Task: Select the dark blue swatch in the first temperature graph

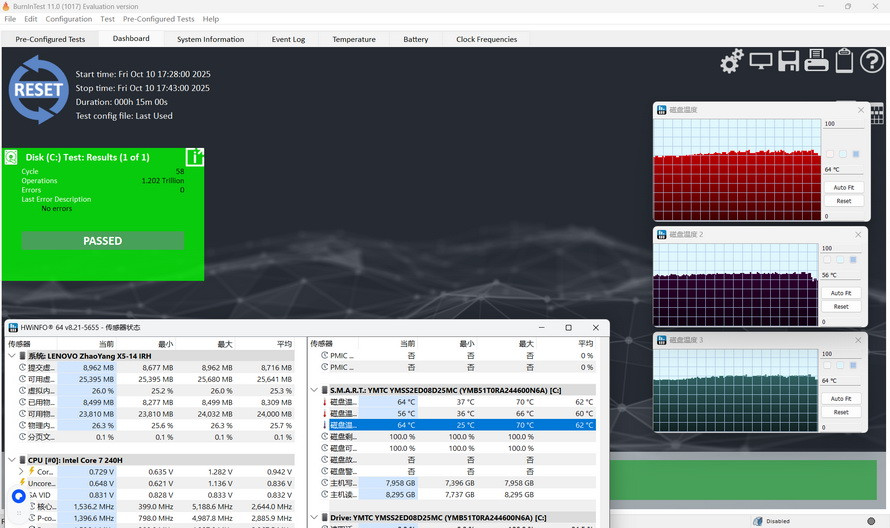Action: 856,154
